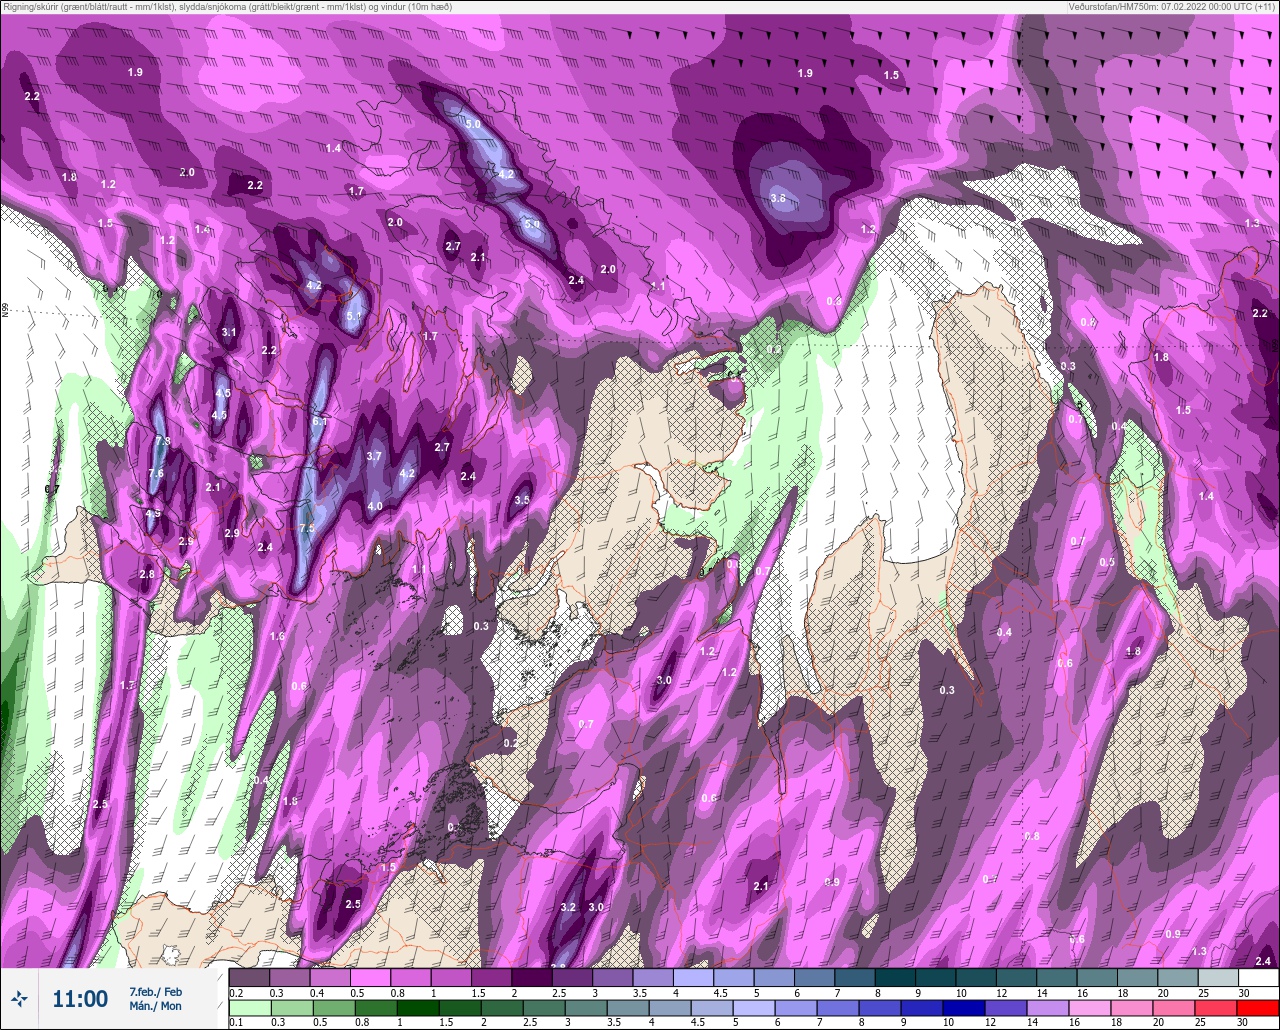
Task: Select the gray-purple 0.2 swatch in the snow legend
Action: (249, 977)
